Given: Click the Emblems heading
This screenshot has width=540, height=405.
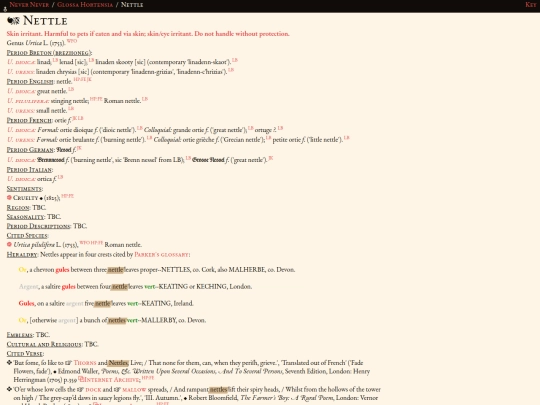Looking at the screenshot, I should [x=20, y=335].
